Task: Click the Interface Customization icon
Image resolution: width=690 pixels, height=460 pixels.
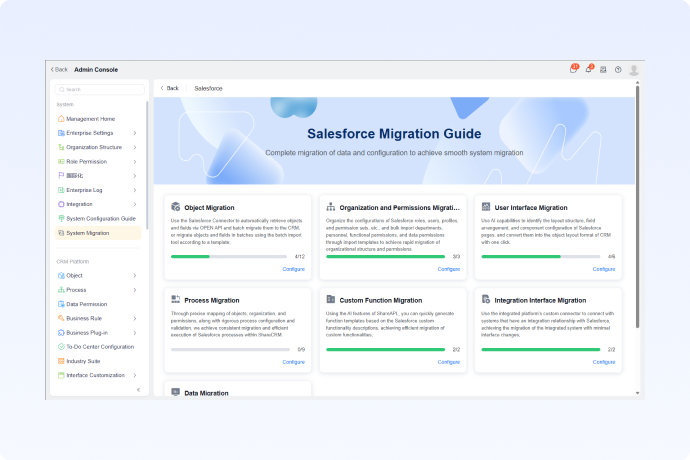Action: 61,375
